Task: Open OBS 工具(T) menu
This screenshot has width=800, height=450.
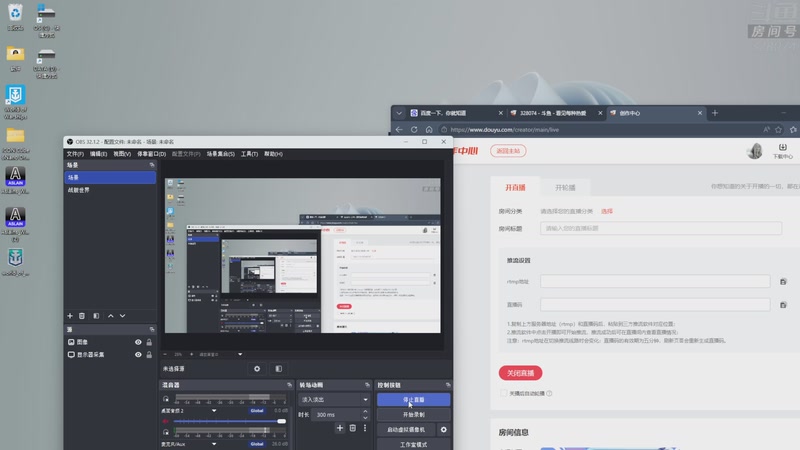Action: pos(249,154)
